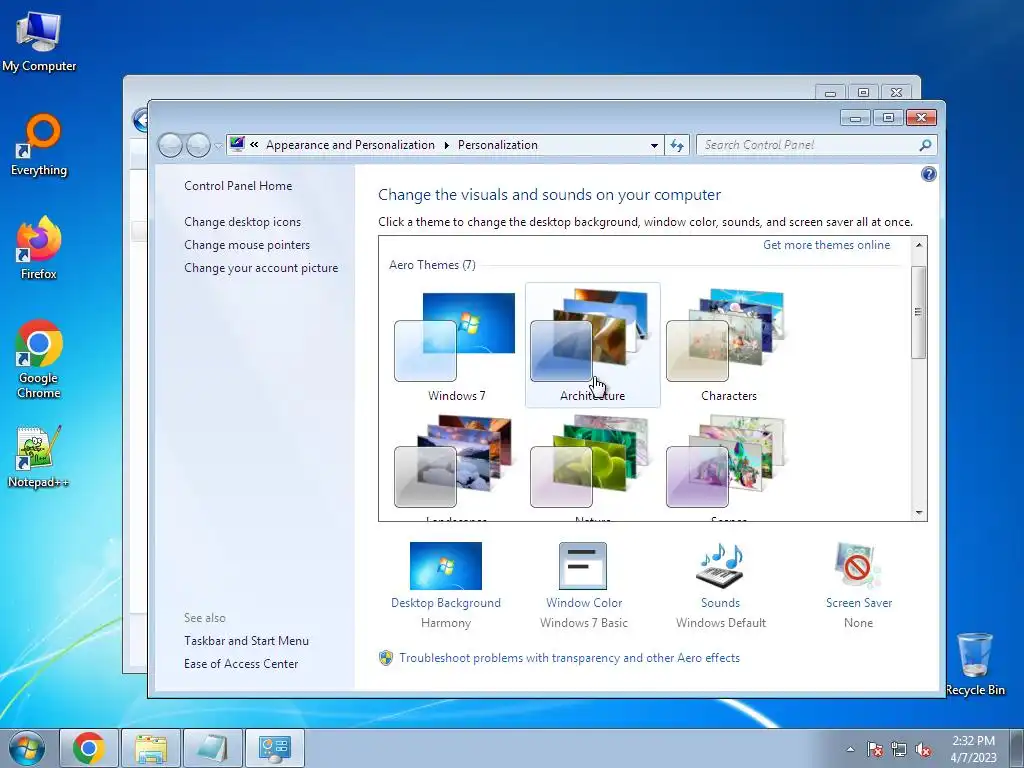This screenshot has width=1024, height=768.
Task: Open Change desktop icons link
Action: tap(242, 222)
